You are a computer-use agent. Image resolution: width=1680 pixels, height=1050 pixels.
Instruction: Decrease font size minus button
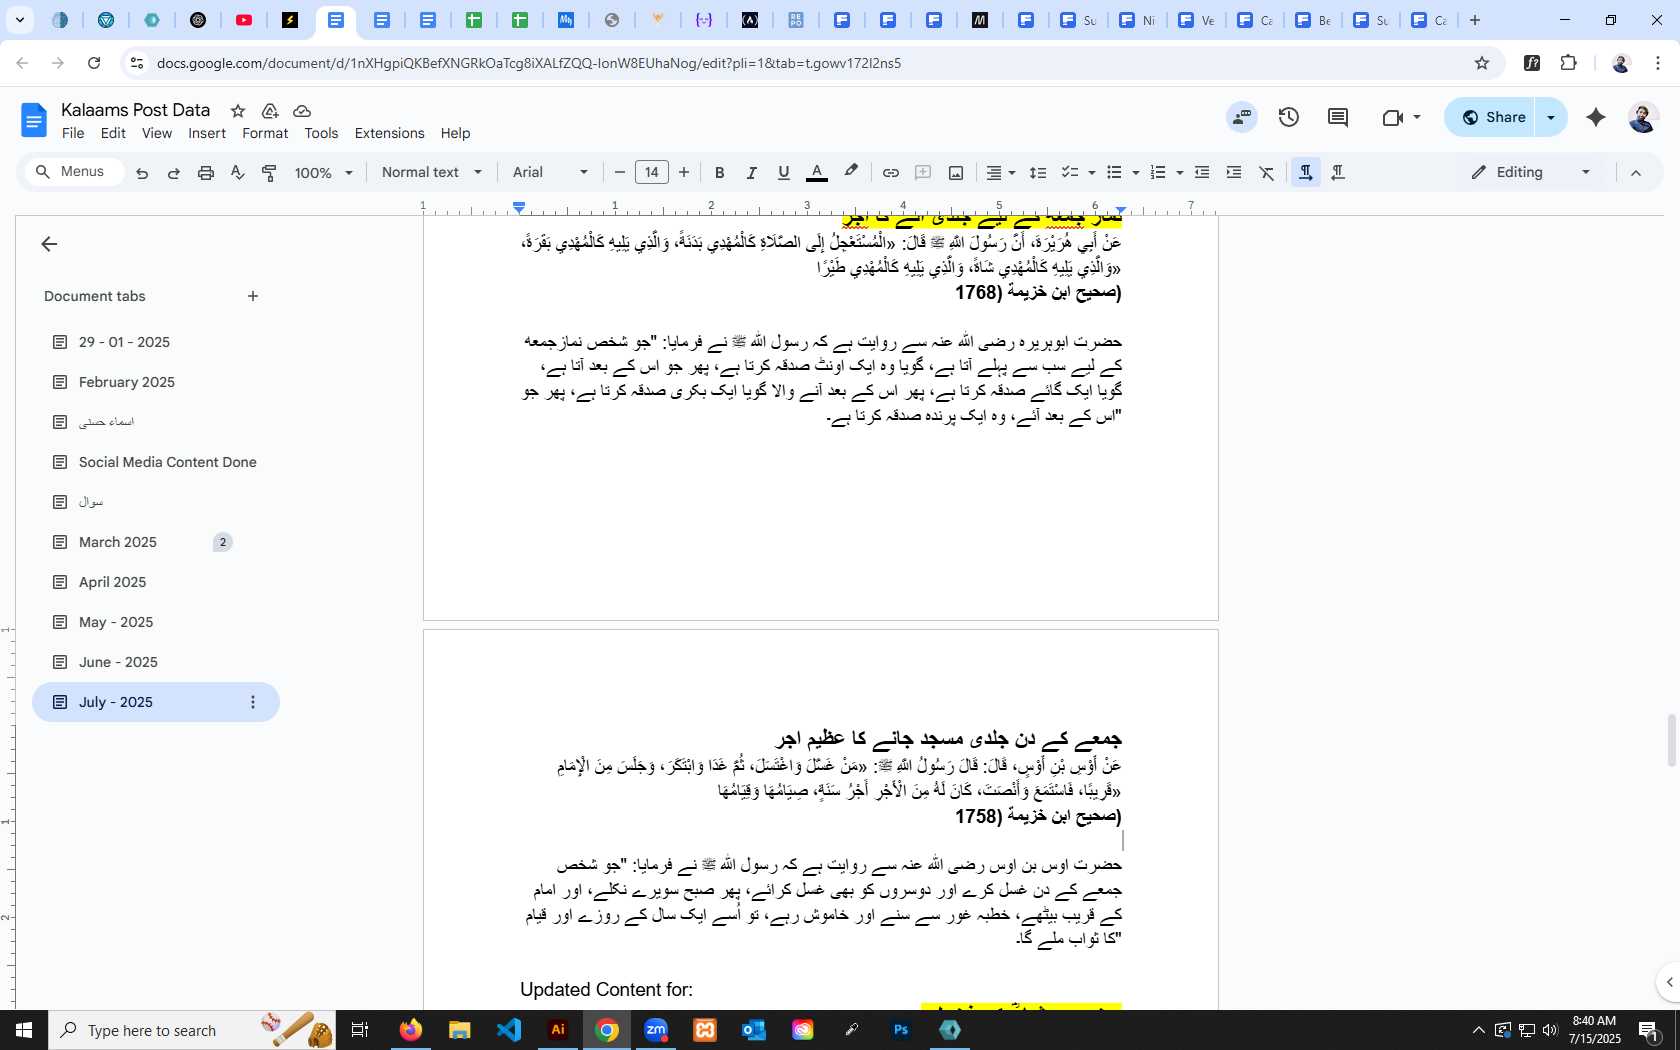(620, 172)
